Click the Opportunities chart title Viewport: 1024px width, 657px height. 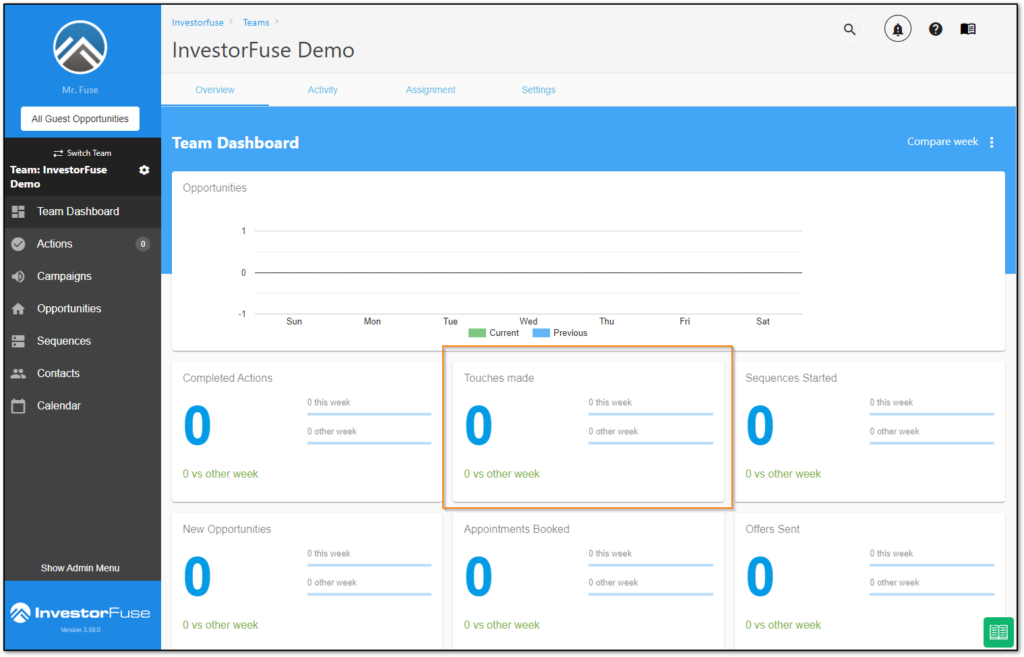point(215,188)
